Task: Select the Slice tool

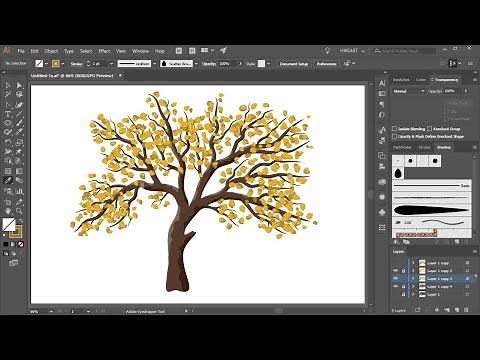Action: [19, 202]
